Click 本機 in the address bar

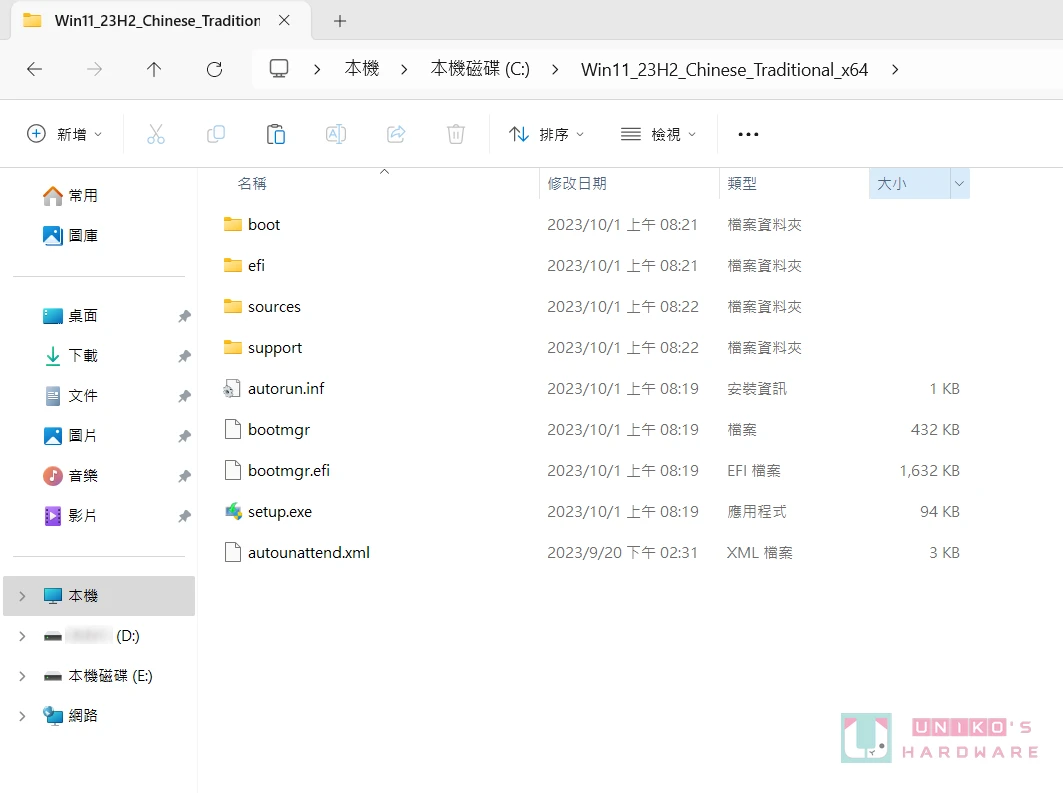[x=362, y=69]
